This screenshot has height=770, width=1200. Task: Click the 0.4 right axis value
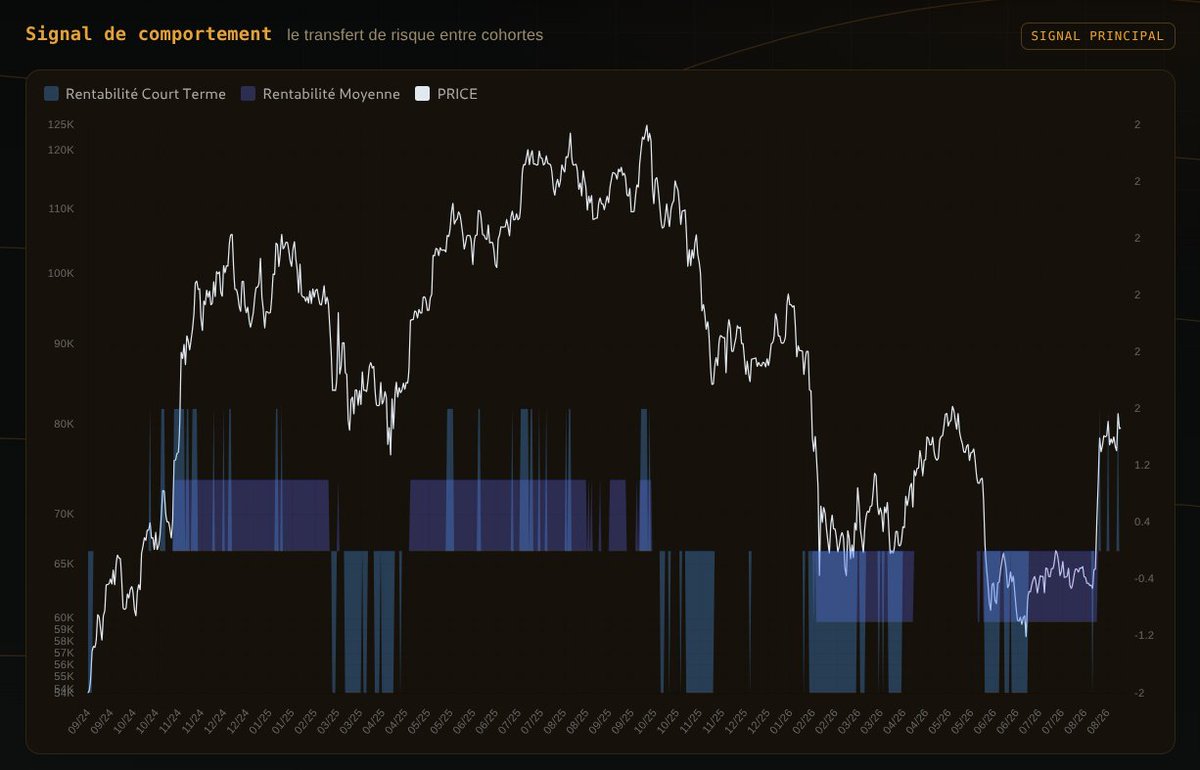1142,522
